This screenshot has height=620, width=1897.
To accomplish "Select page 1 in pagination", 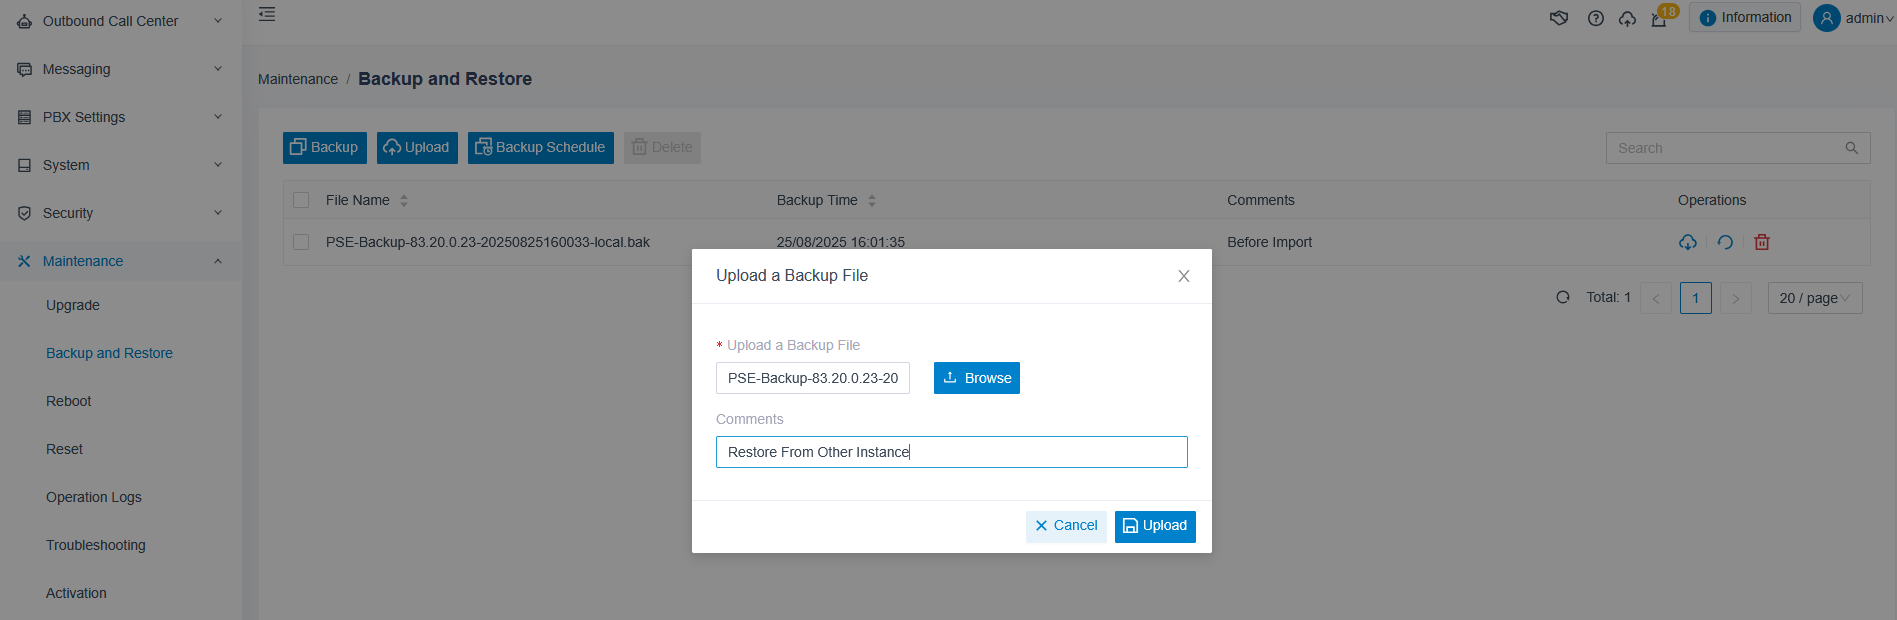I will coord(1696,298).
